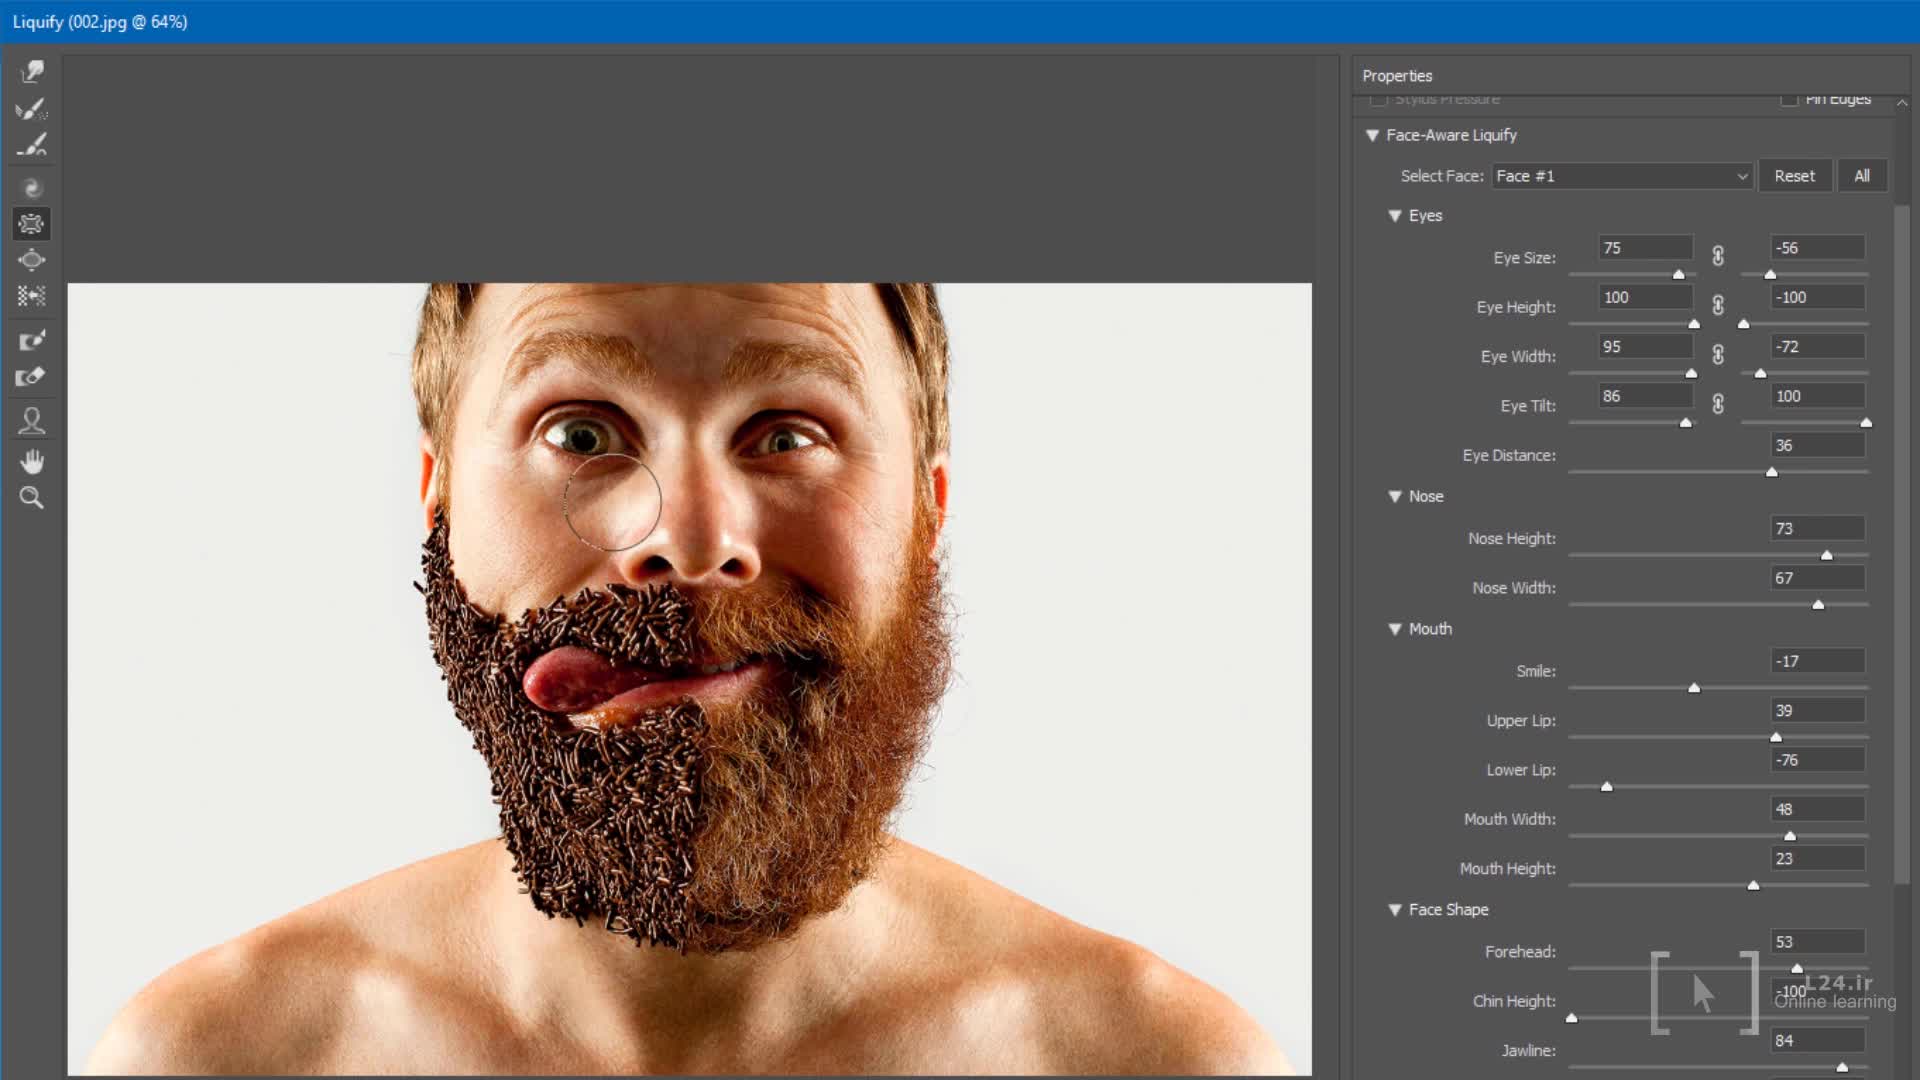Click the All button

tap(1861, 176)
